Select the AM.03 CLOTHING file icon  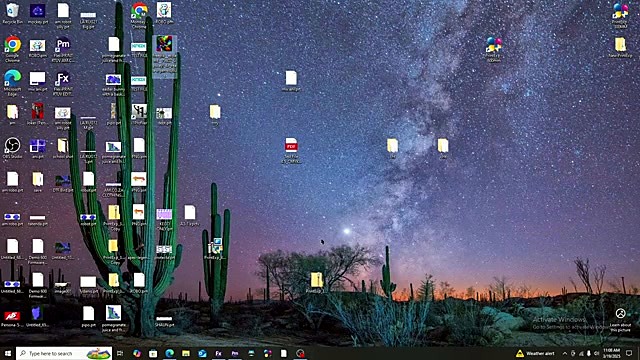113,191
